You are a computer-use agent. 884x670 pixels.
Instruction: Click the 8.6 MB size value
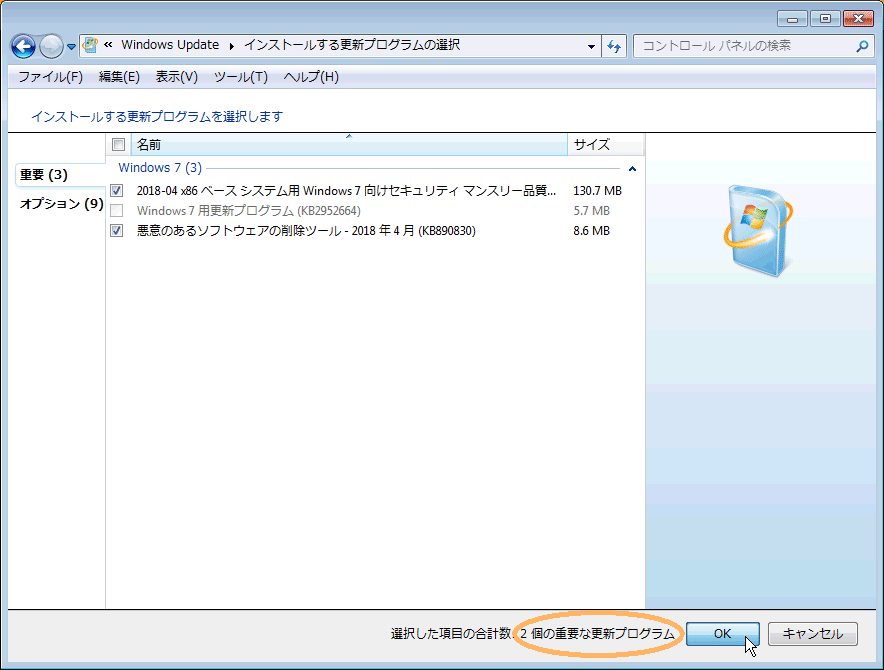coord(591,231)
